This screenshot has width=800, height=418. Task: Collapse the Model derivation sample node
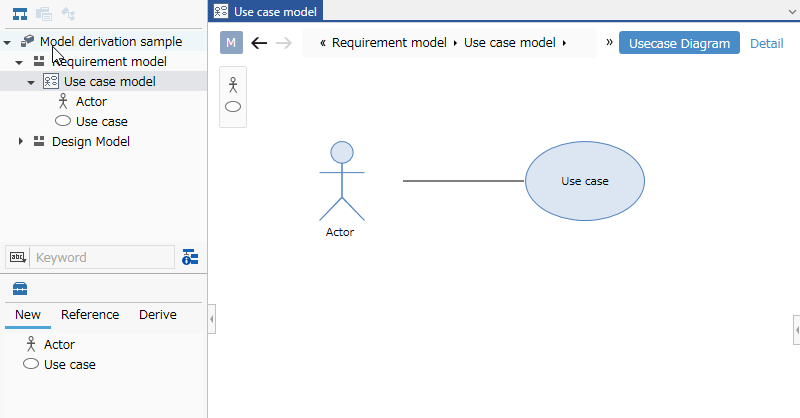[7, 42]
